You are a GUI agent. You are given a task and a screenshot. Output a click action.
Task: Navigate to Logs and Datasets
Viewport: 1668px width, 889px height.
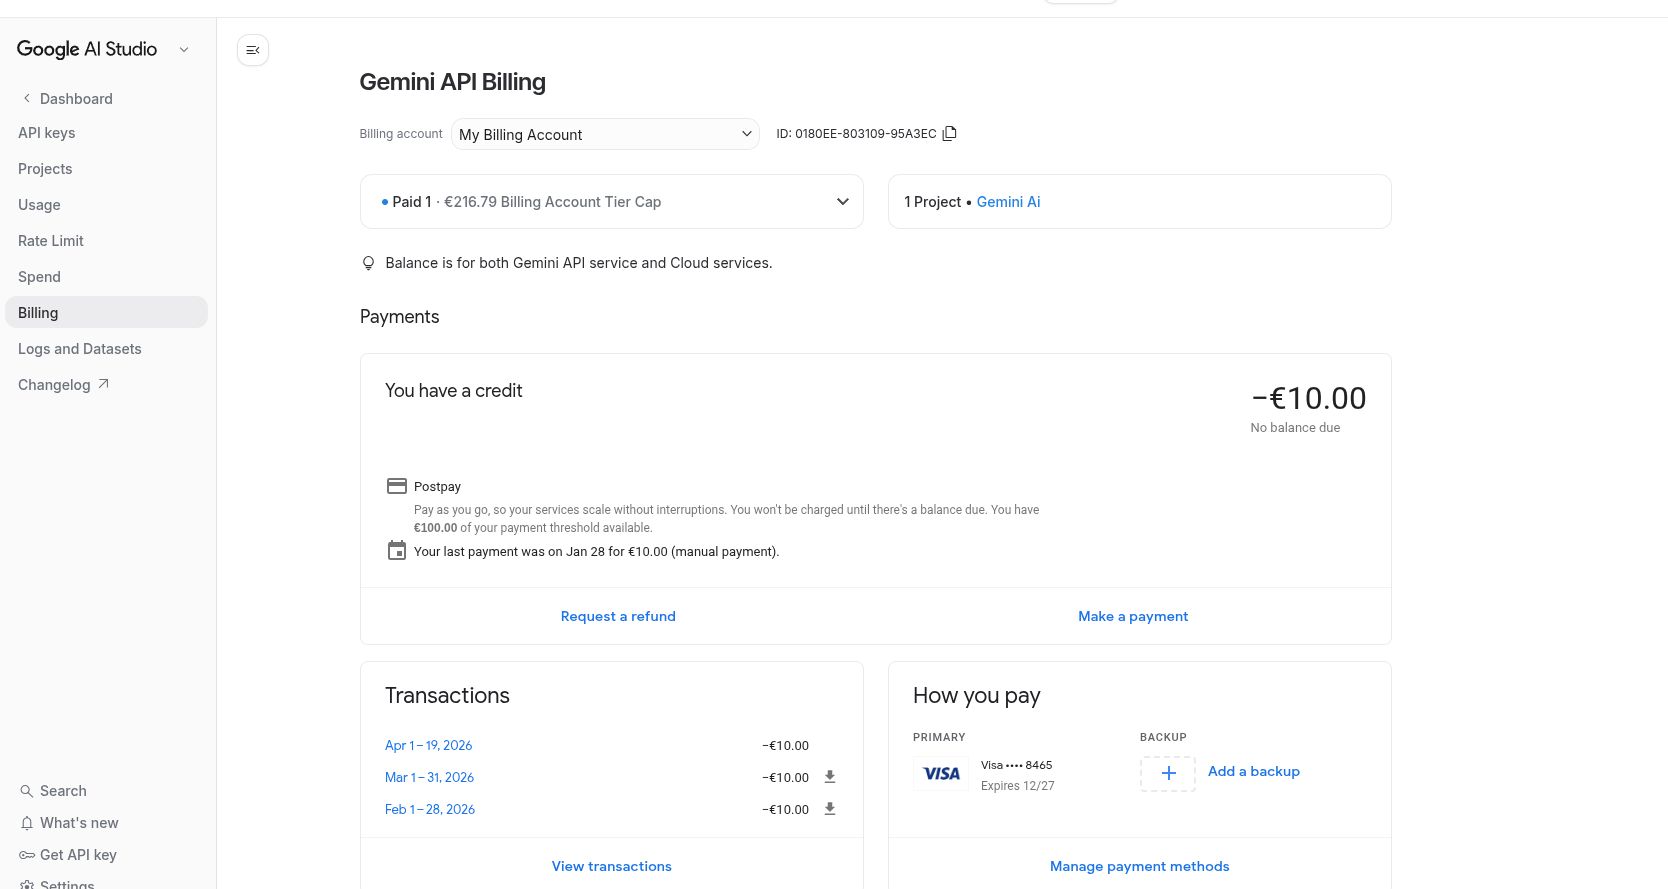(80, 349)
